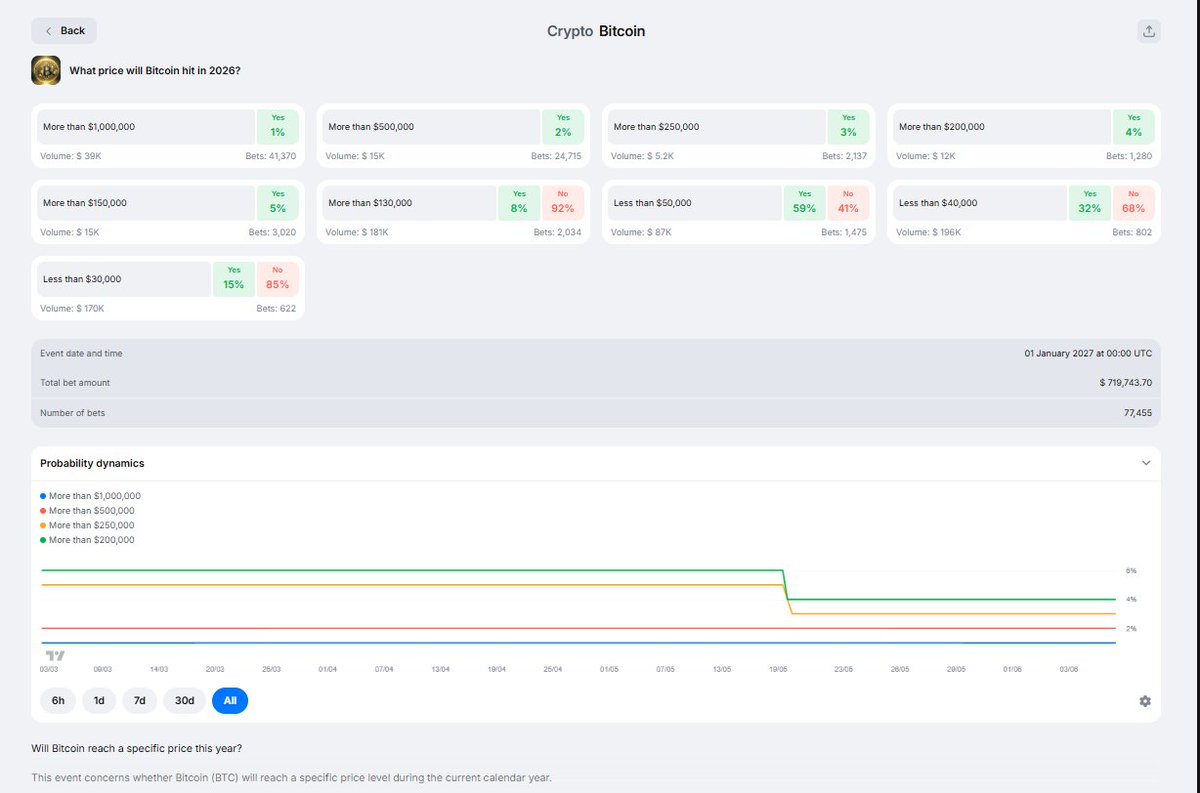Bet No 68% on Less than $40,000
The width and height of the screenshot is (1200, 793).
click(1134, 203)
